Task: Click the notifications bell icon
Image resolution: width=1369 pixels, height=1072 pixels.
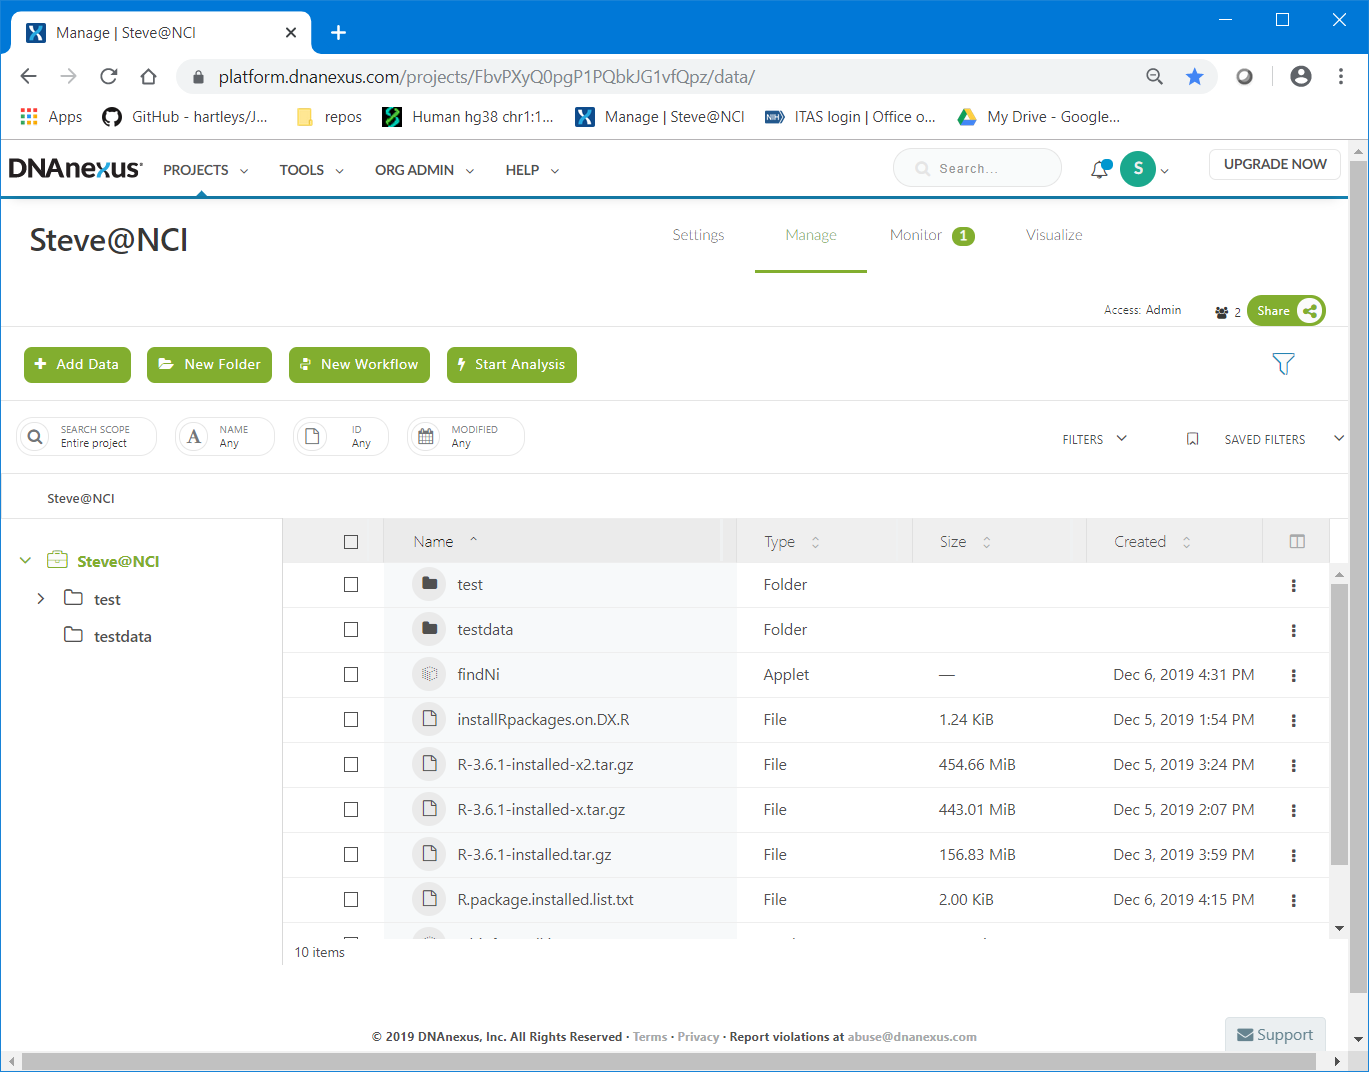Action: pyautogui.click(x=1099, y=170)
